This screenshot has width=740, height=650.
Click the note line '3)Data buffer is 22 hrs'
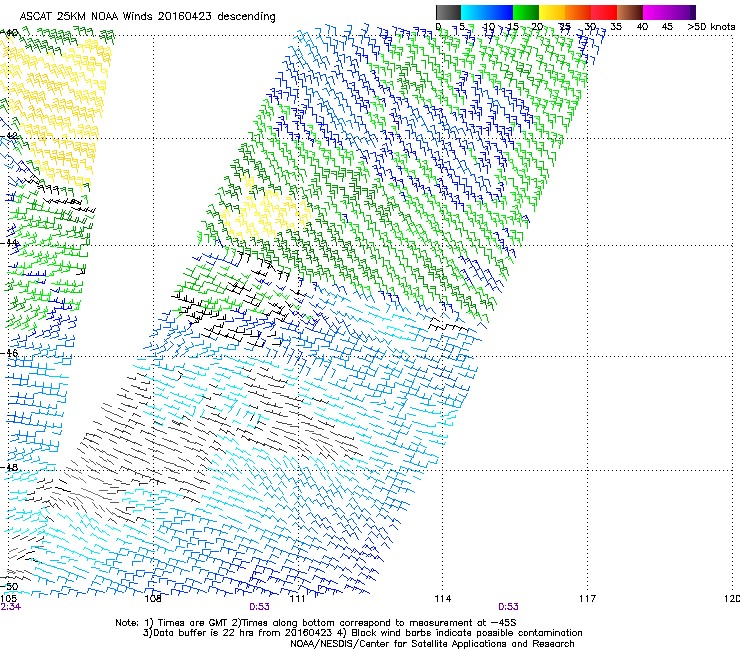(x=362, y=633)
